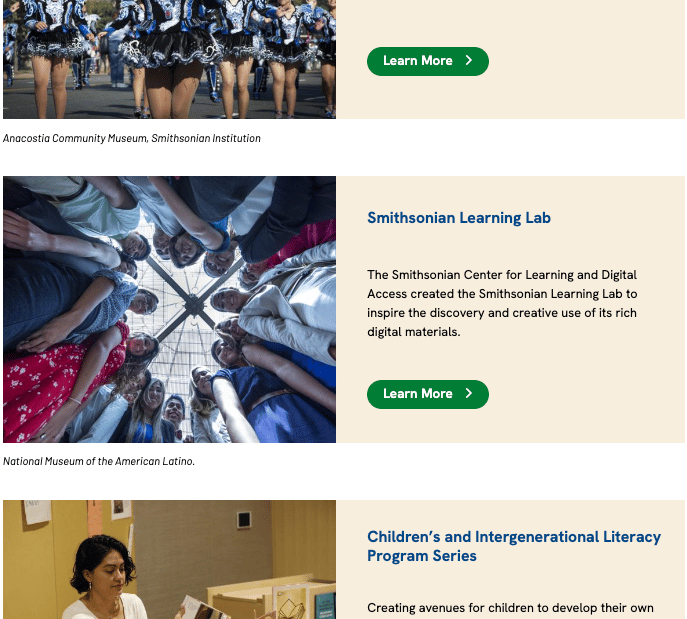
Task: Click the chevron arrow in Learning Lab's Learn More
Action: (468, 393)
